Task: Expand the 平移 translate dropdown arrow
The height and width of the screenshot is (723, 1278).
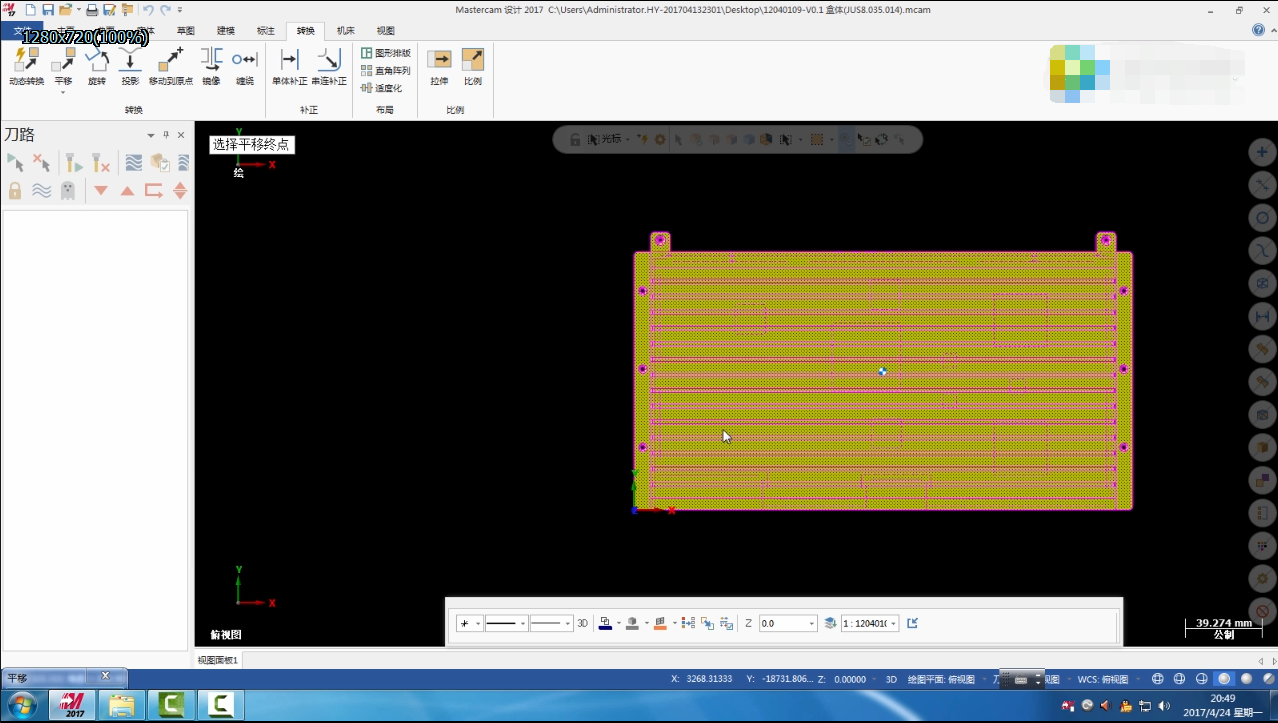Action: 63,93
